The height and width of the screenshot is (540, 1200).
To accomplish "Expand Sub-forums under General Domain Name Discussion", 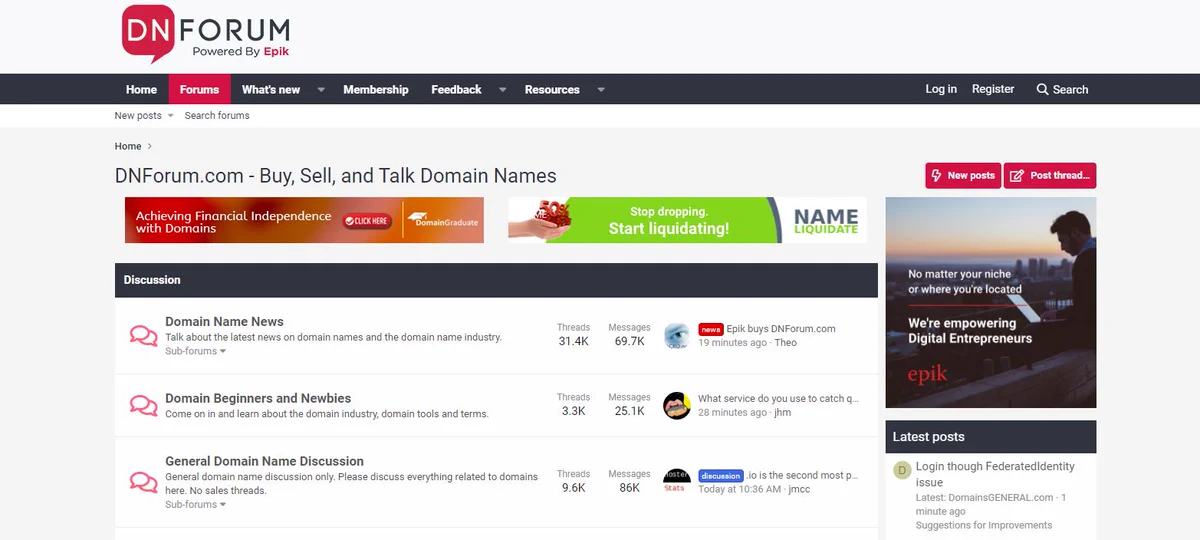I will point(195,504).
